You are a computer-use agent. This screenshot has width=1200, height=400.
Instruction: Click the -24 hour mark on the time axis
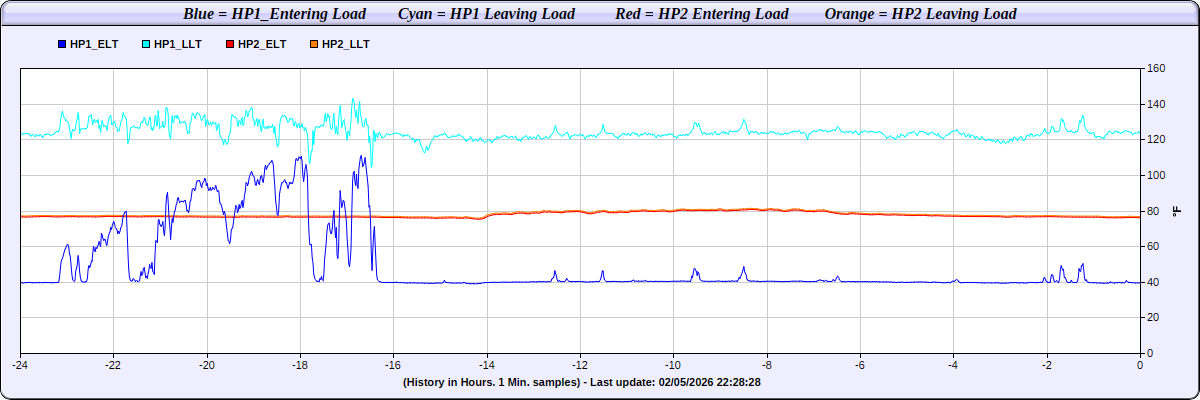(20, 365)
